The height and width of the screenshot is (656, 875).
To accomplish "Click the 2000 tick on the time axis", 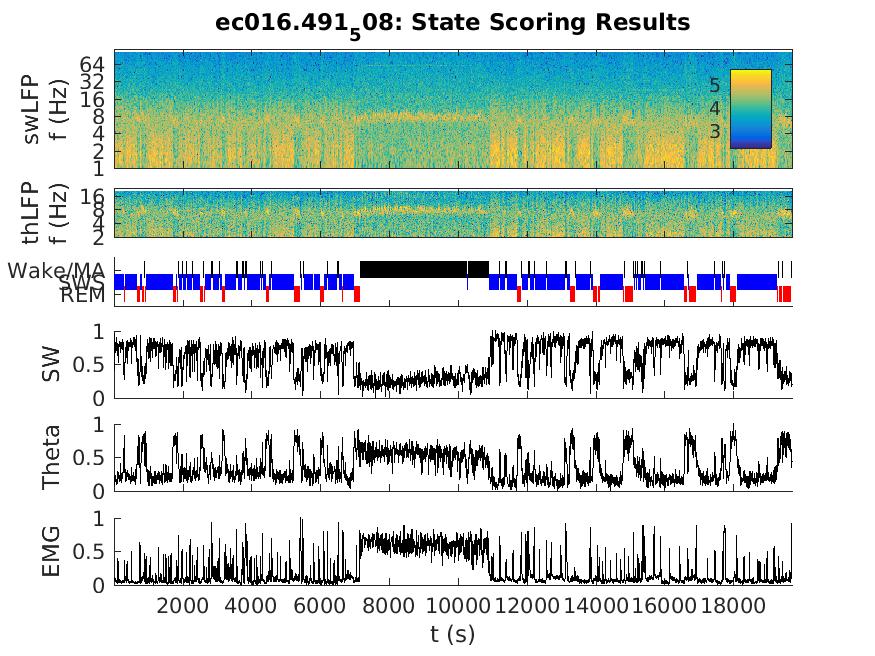I will point(182,605).
